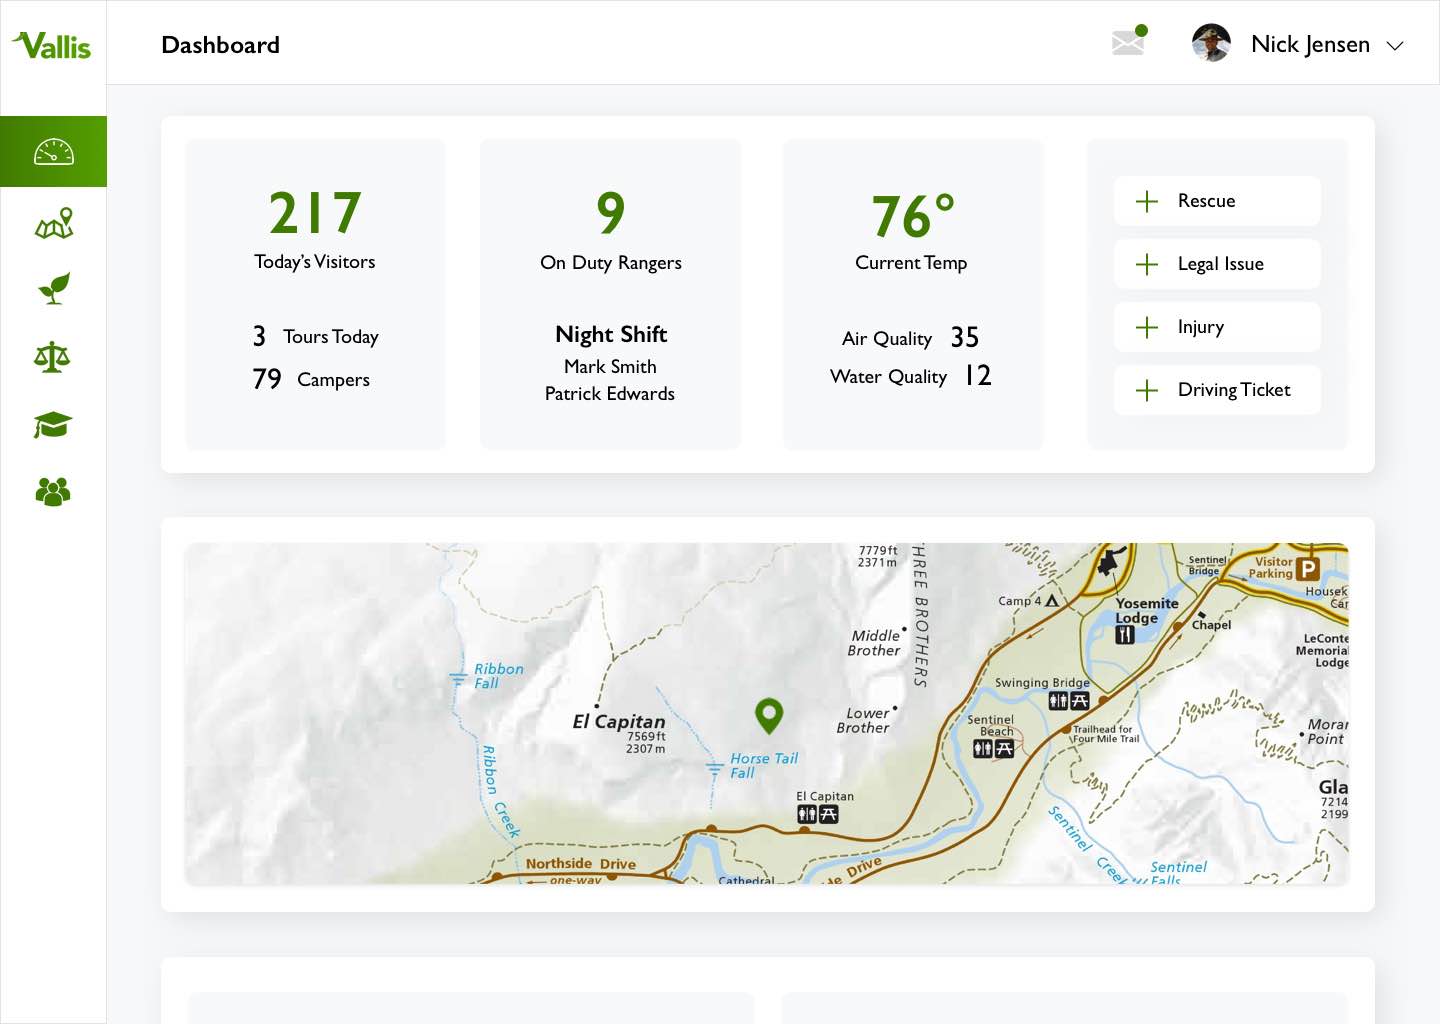Add a new Injury report

(x=1217, y=327)
